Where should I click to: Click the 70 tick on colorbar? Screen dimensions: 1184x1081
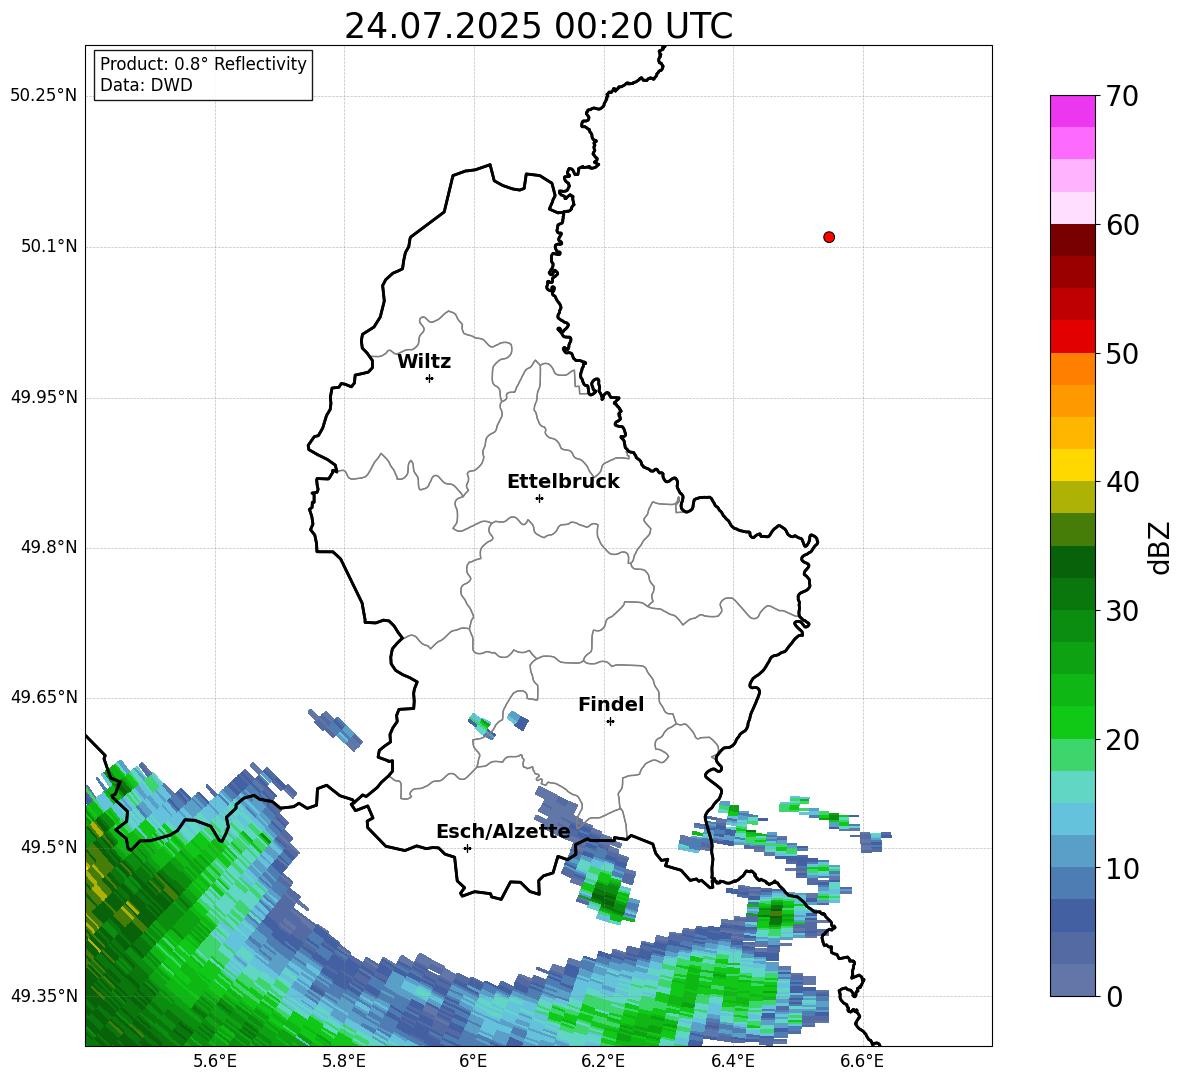pyautogui.click(x=1122, y=96)
